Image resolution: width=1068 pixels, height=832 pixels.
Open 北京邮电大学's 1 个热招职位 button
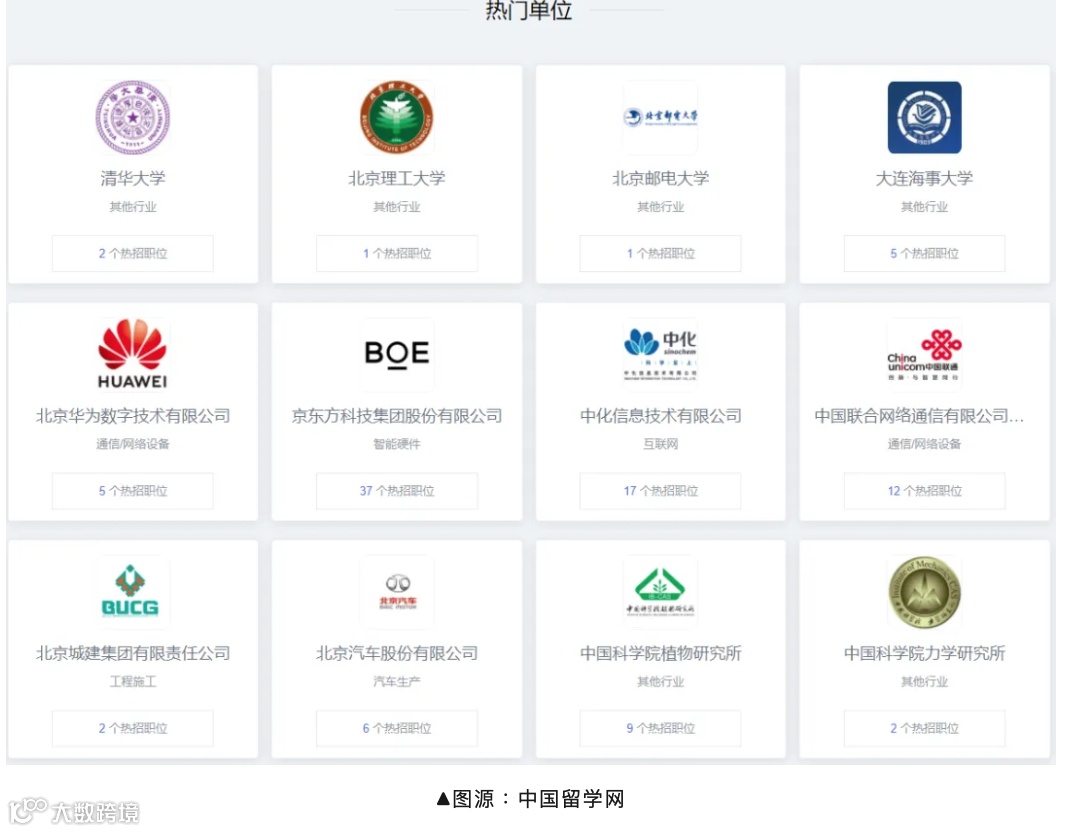[x=660, y=253]
